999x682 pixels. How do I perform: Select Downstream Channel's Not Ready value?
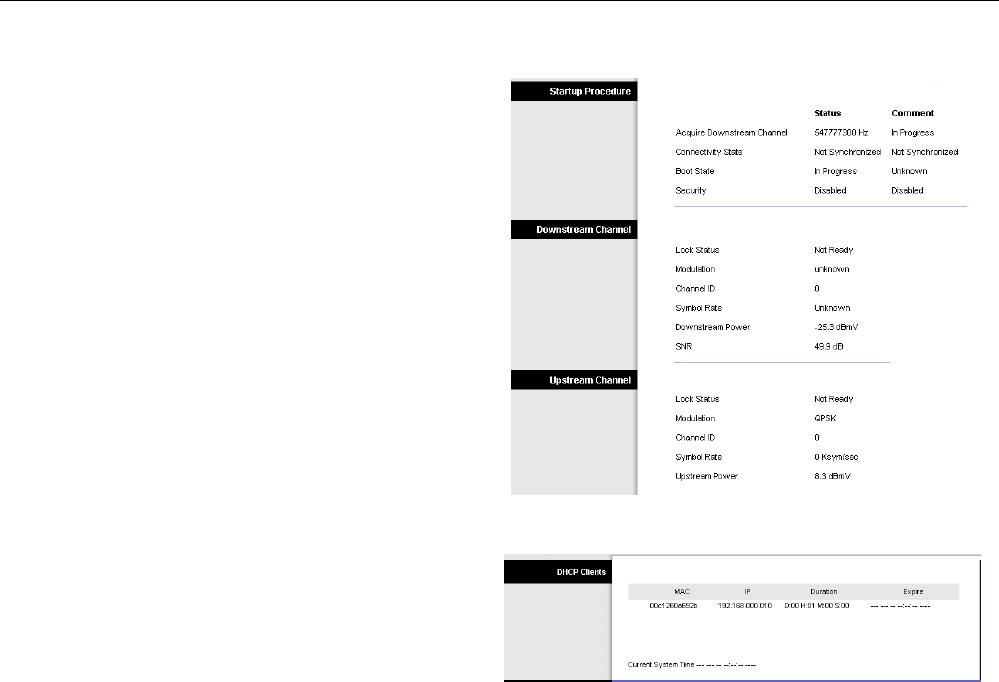coord(833,250)
